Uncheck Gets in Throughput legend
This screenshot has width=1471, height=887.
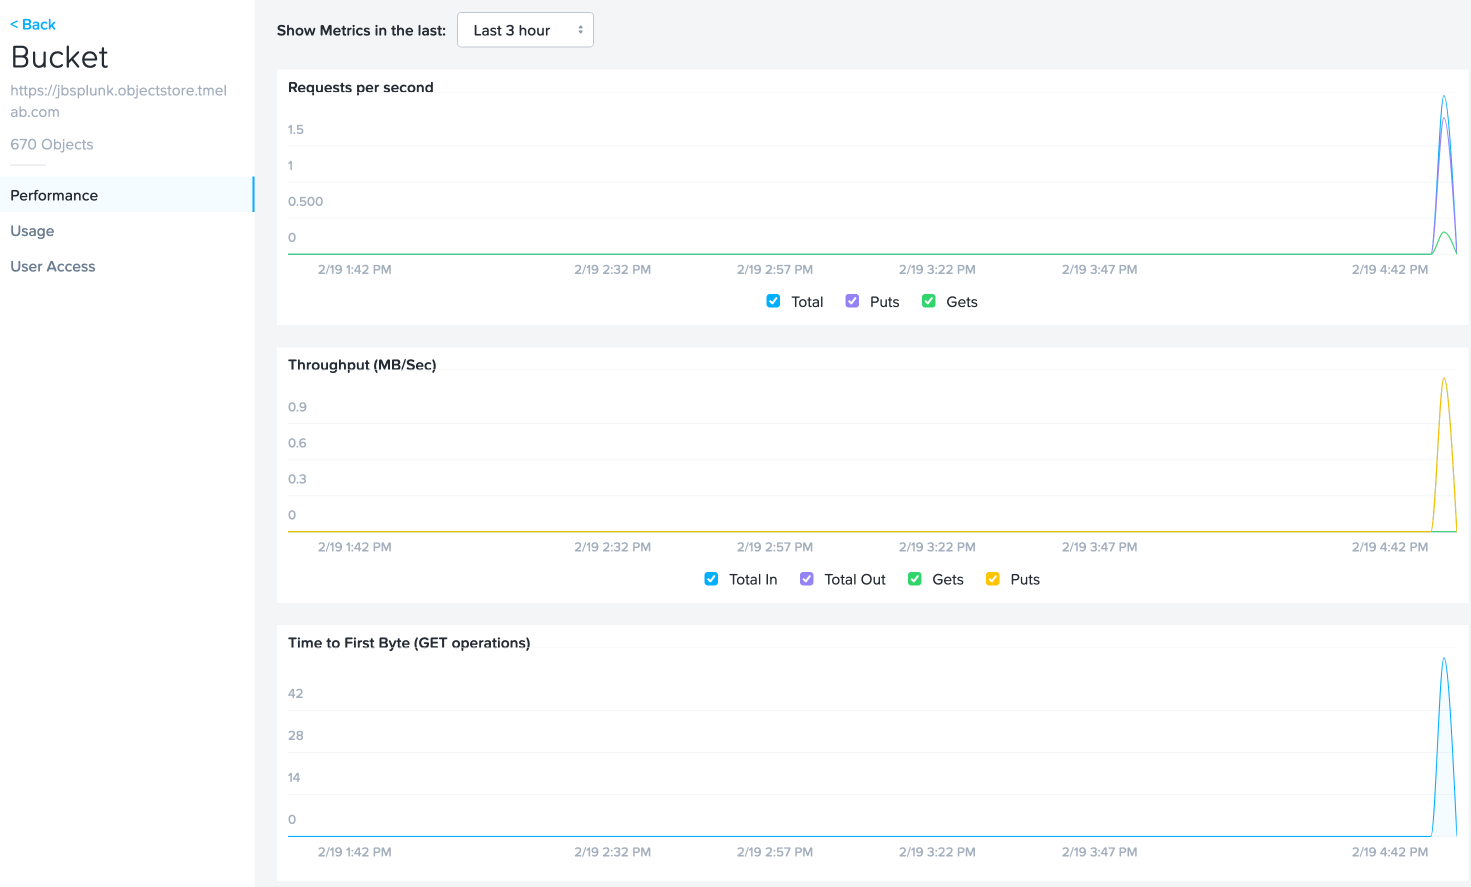coord(915,579)
